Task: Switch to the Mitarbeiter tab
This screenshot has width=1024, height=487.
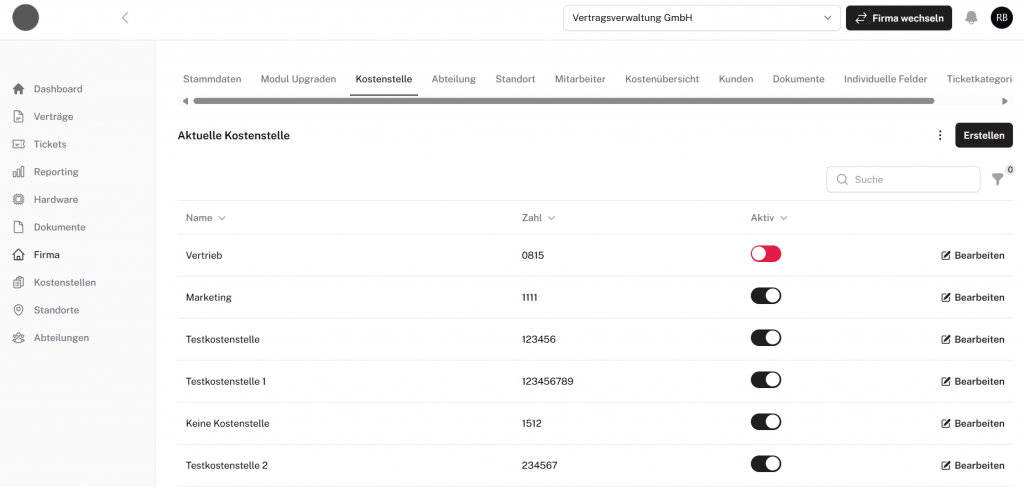Action: click(580, 79)
